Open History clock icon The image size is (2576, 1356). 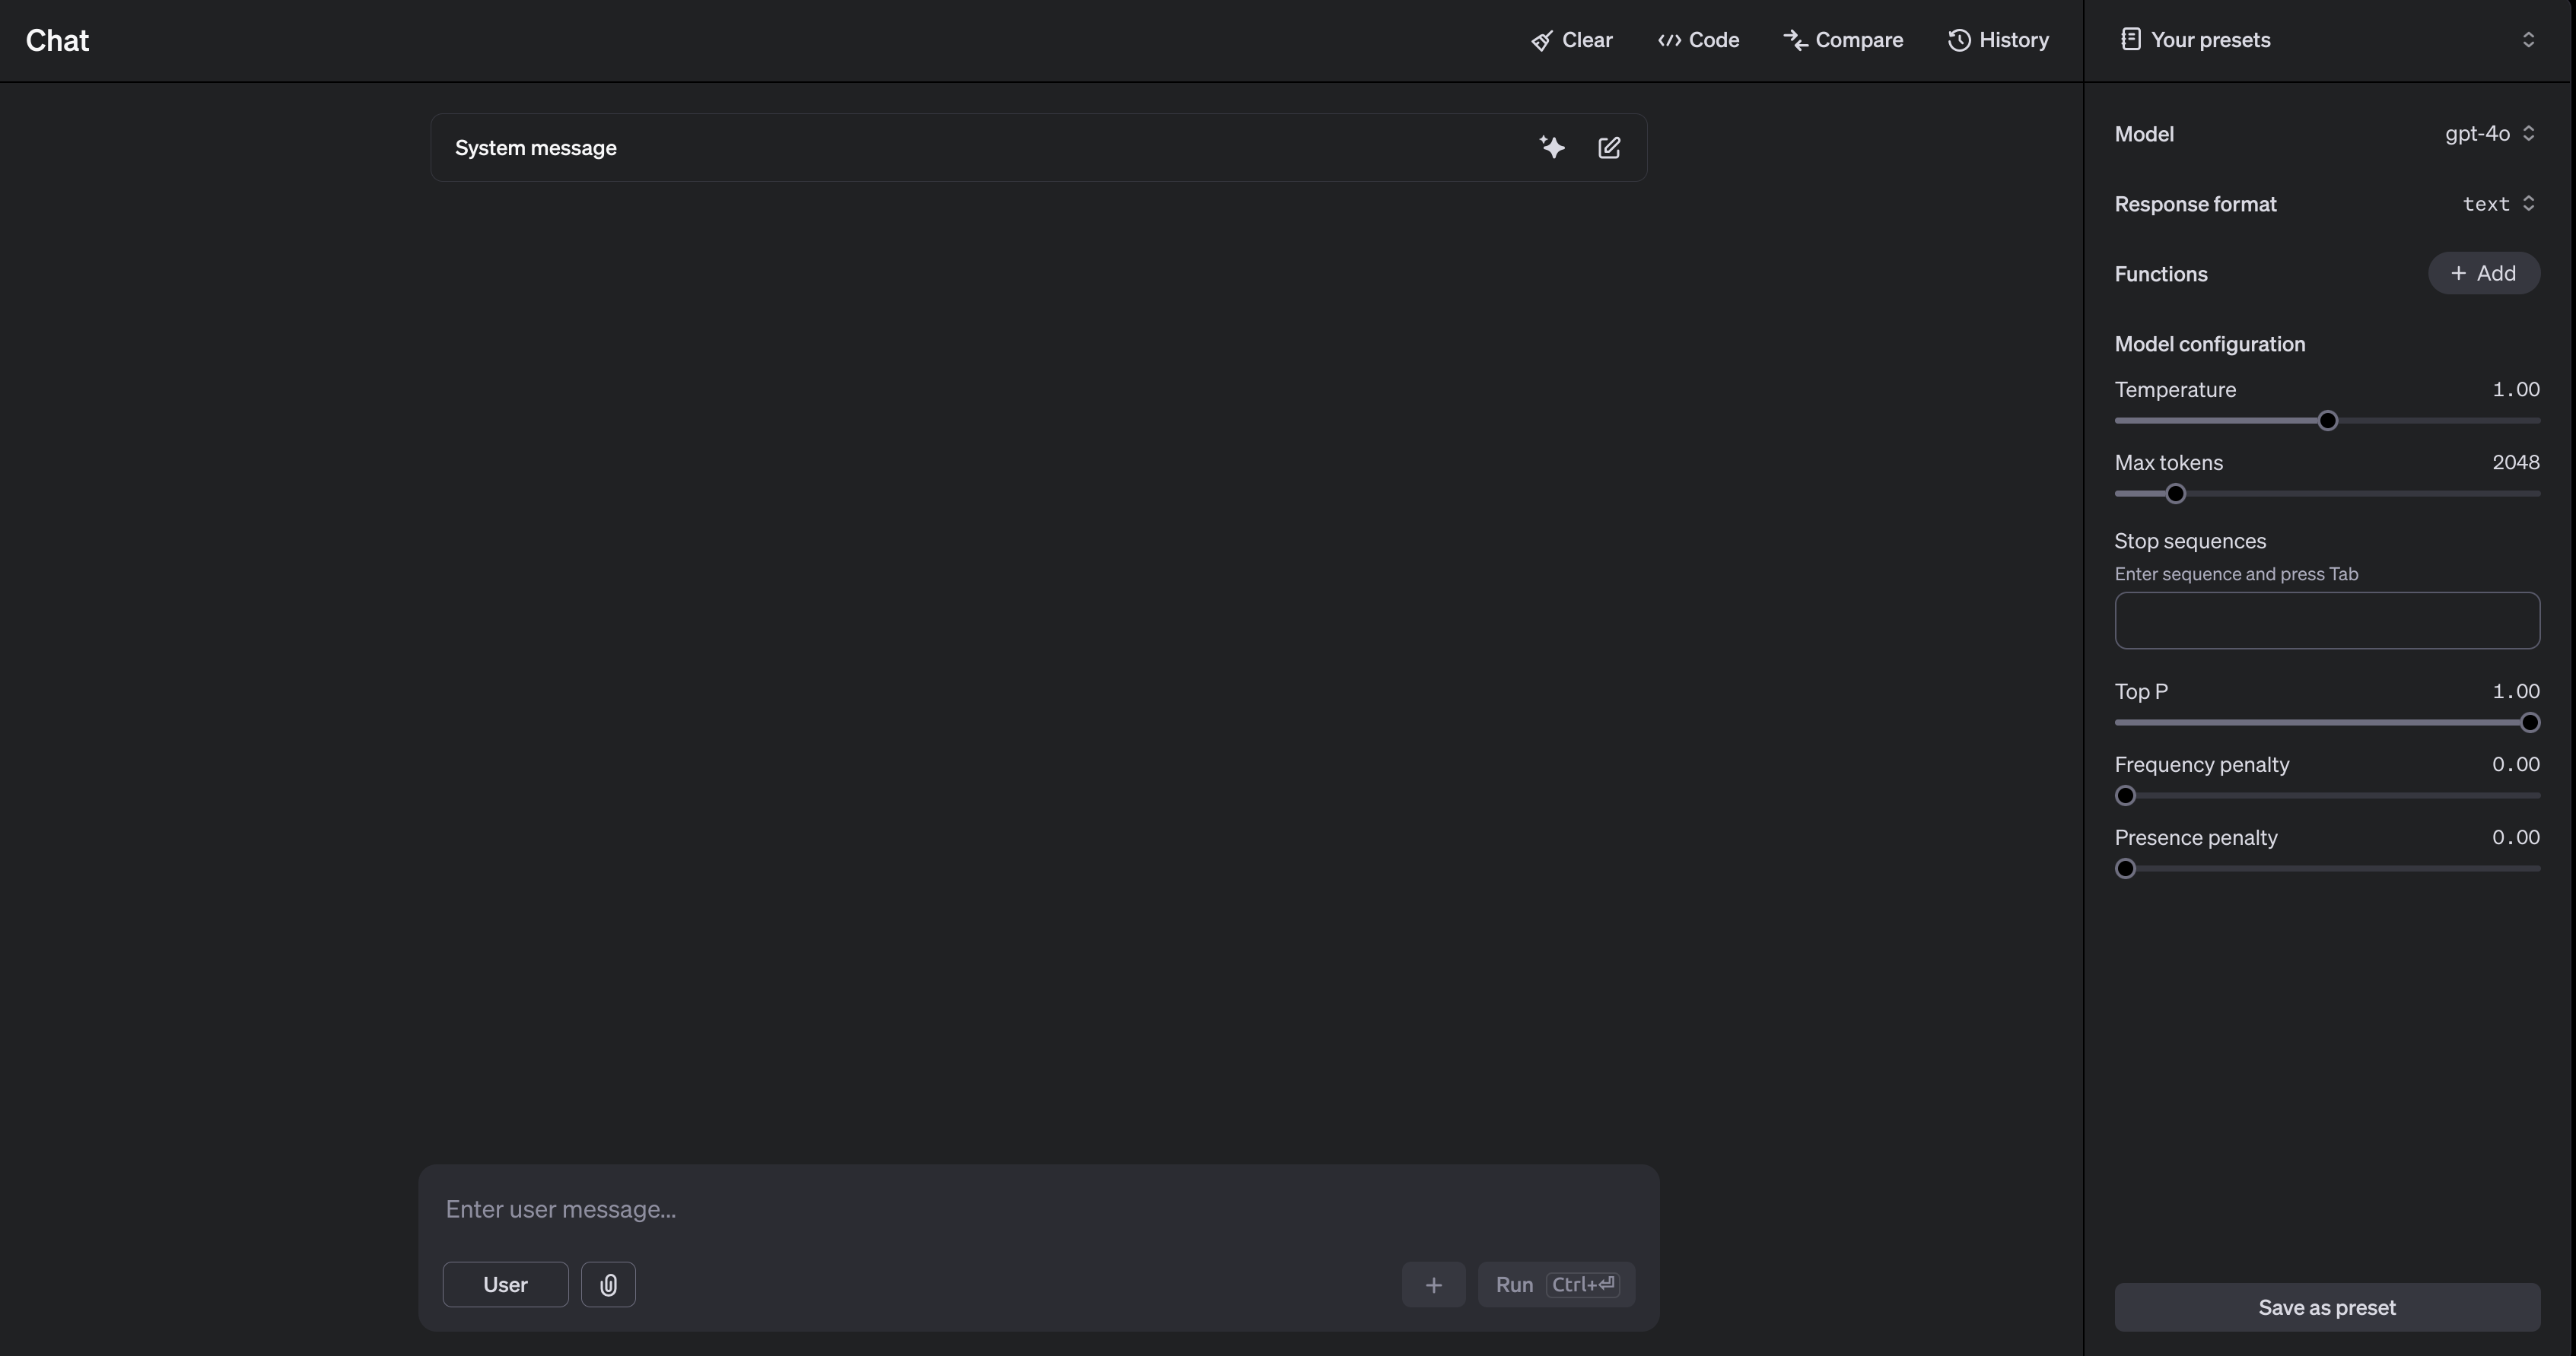(x=1959, y=41)
